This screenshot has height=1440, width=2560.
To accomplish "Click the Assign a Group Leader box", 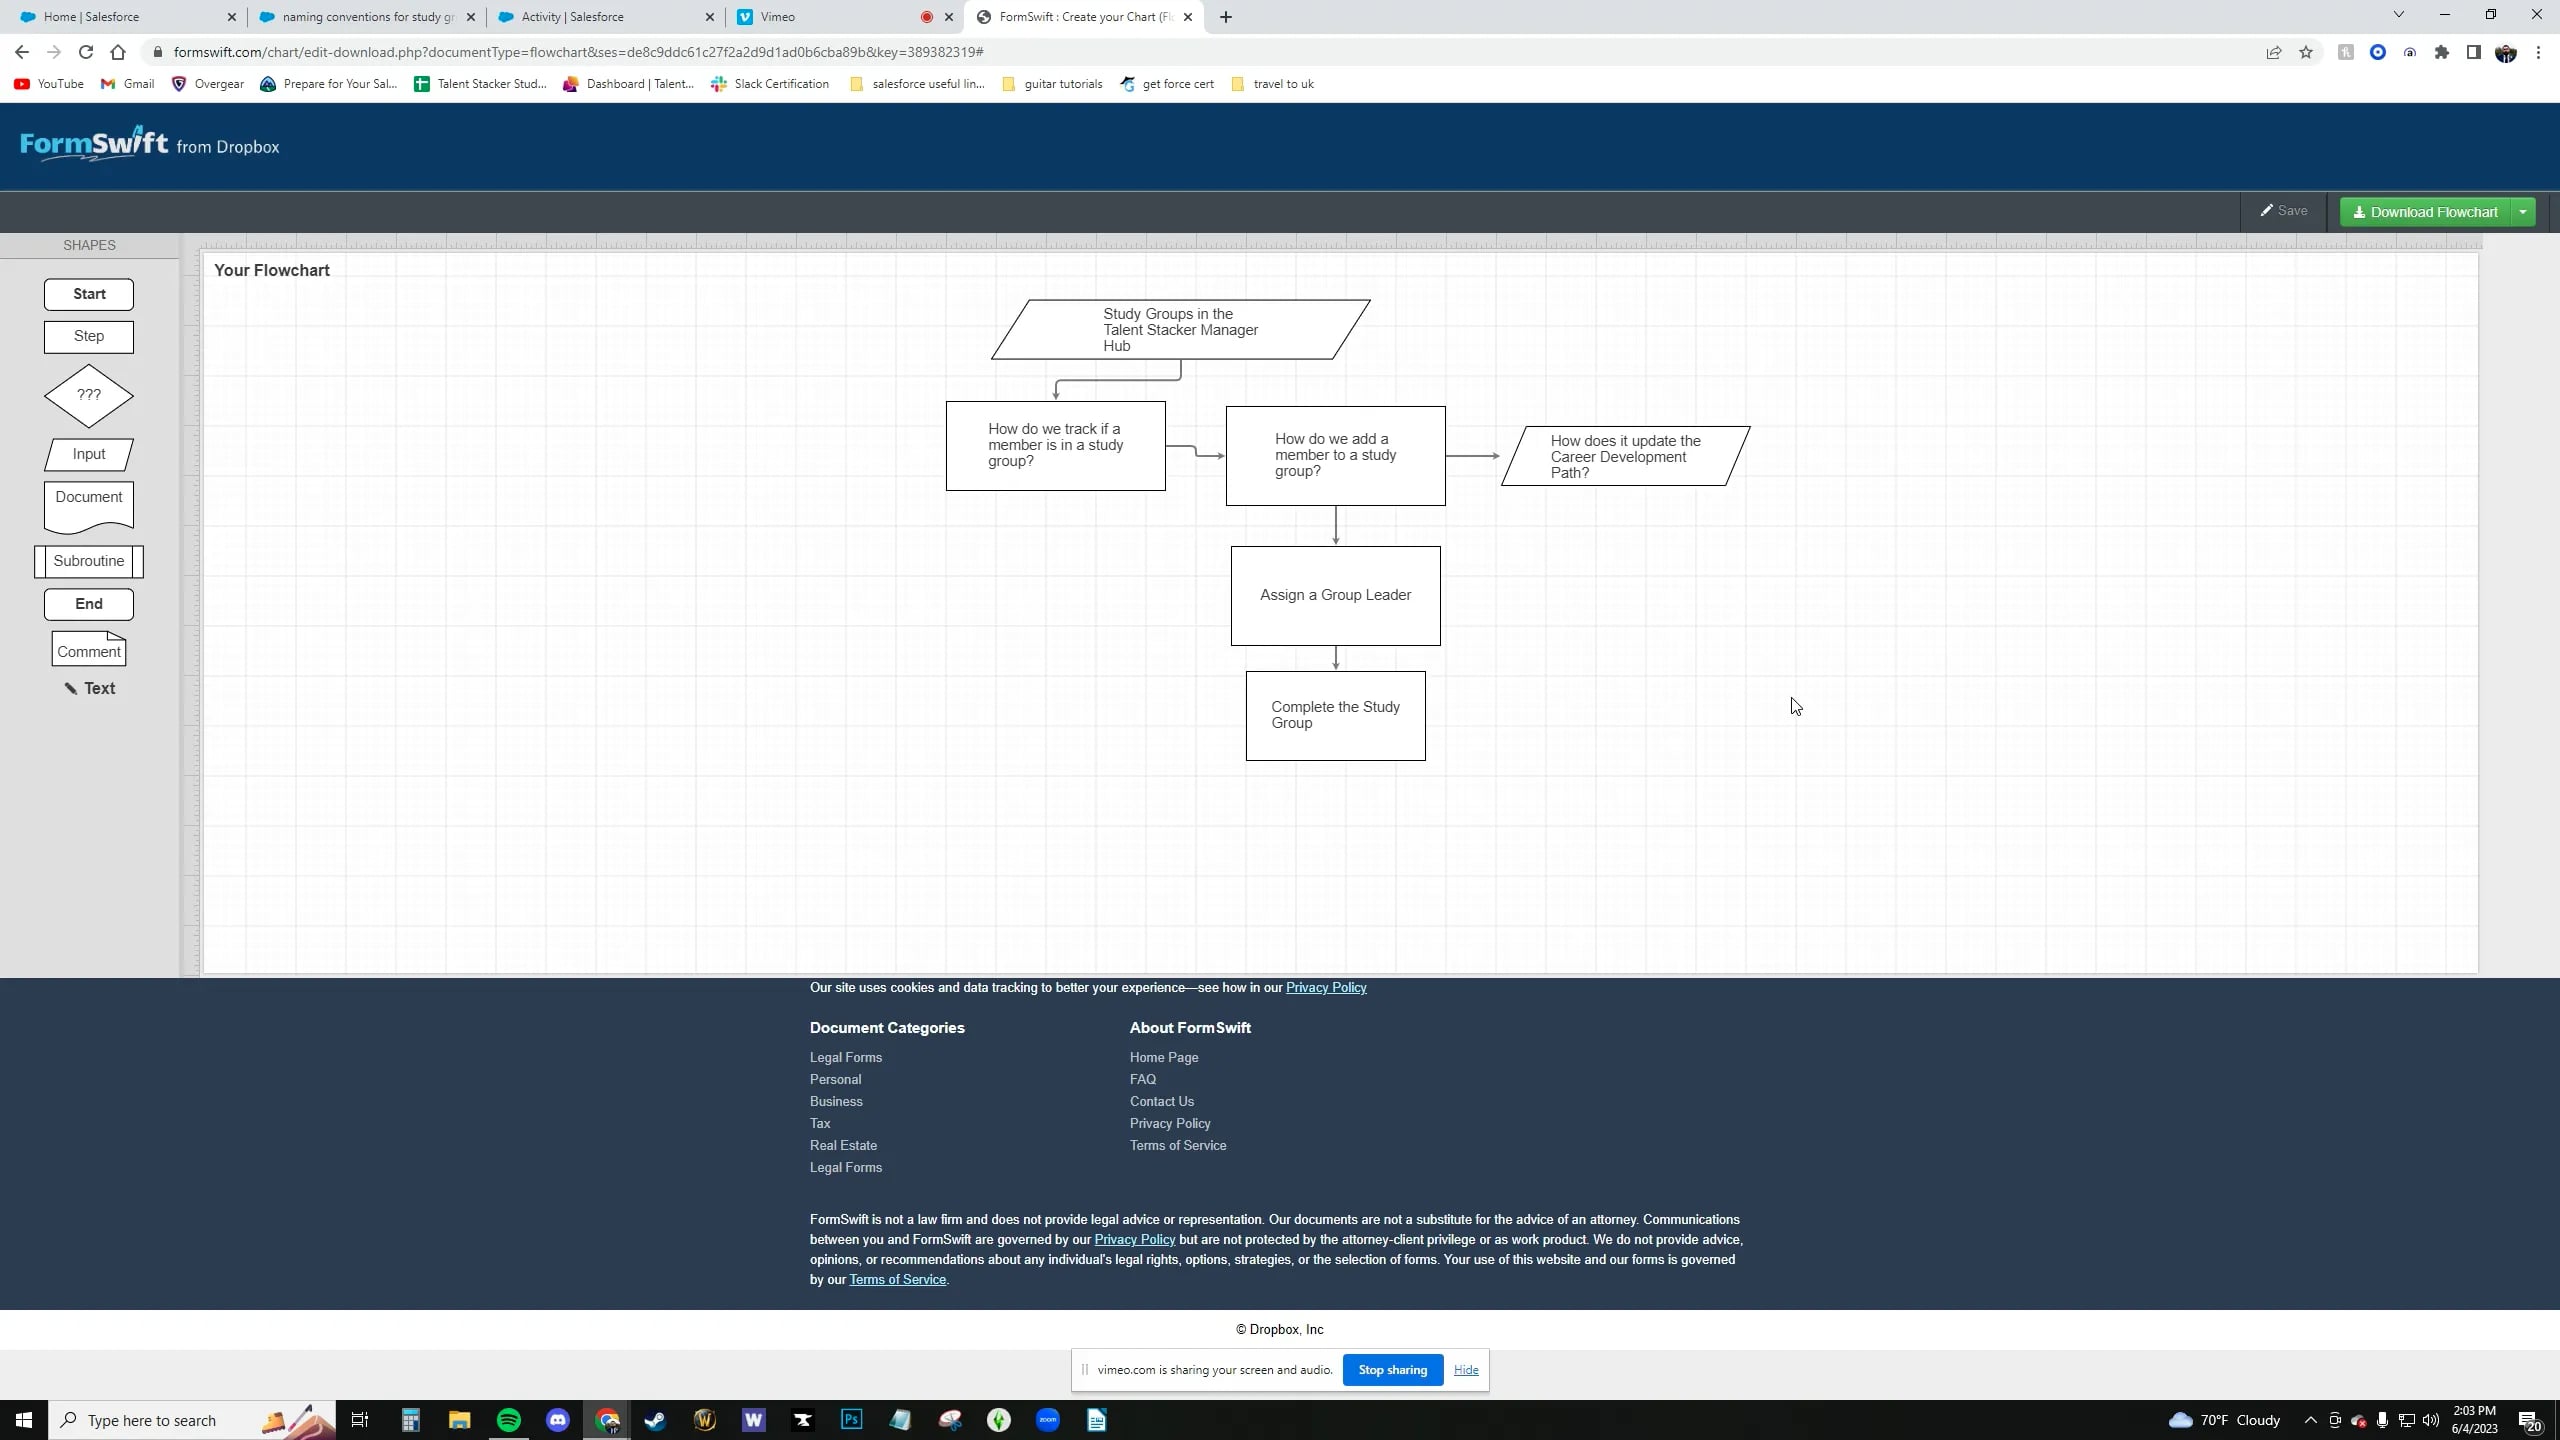I will tap(1335, 595).
